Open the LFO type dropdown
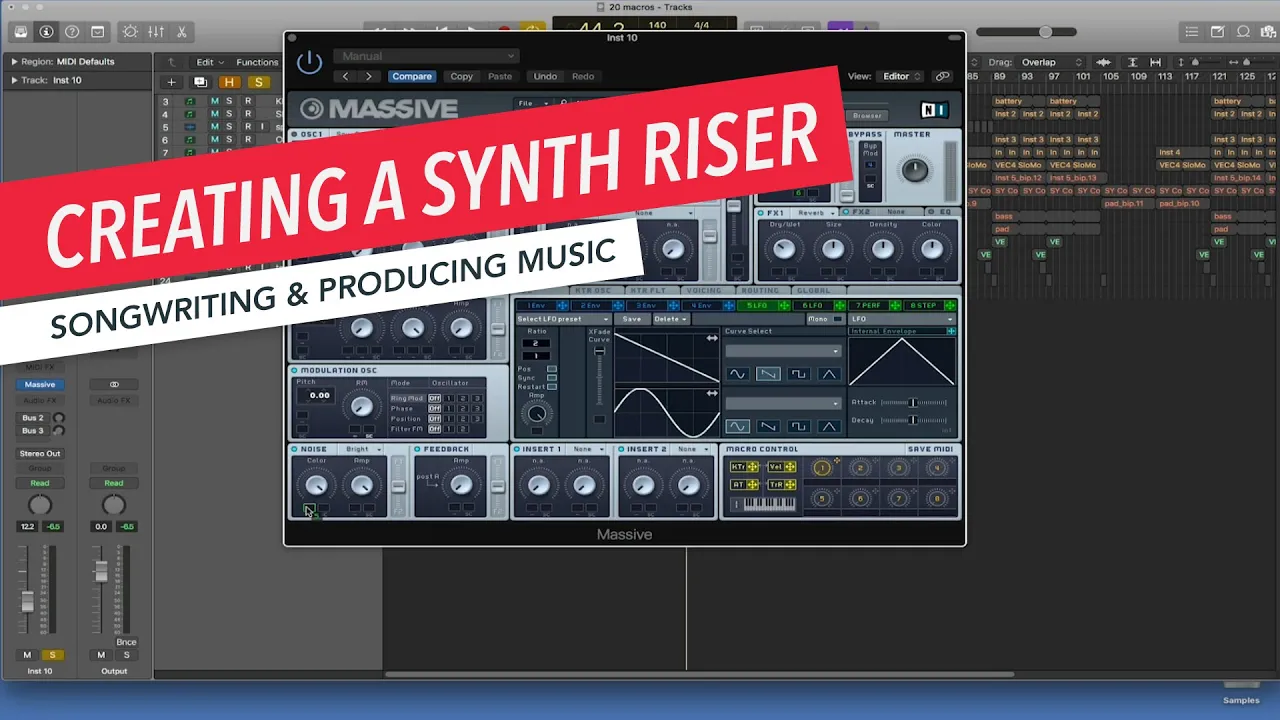 pyautogui.click(x=902, y=319)
